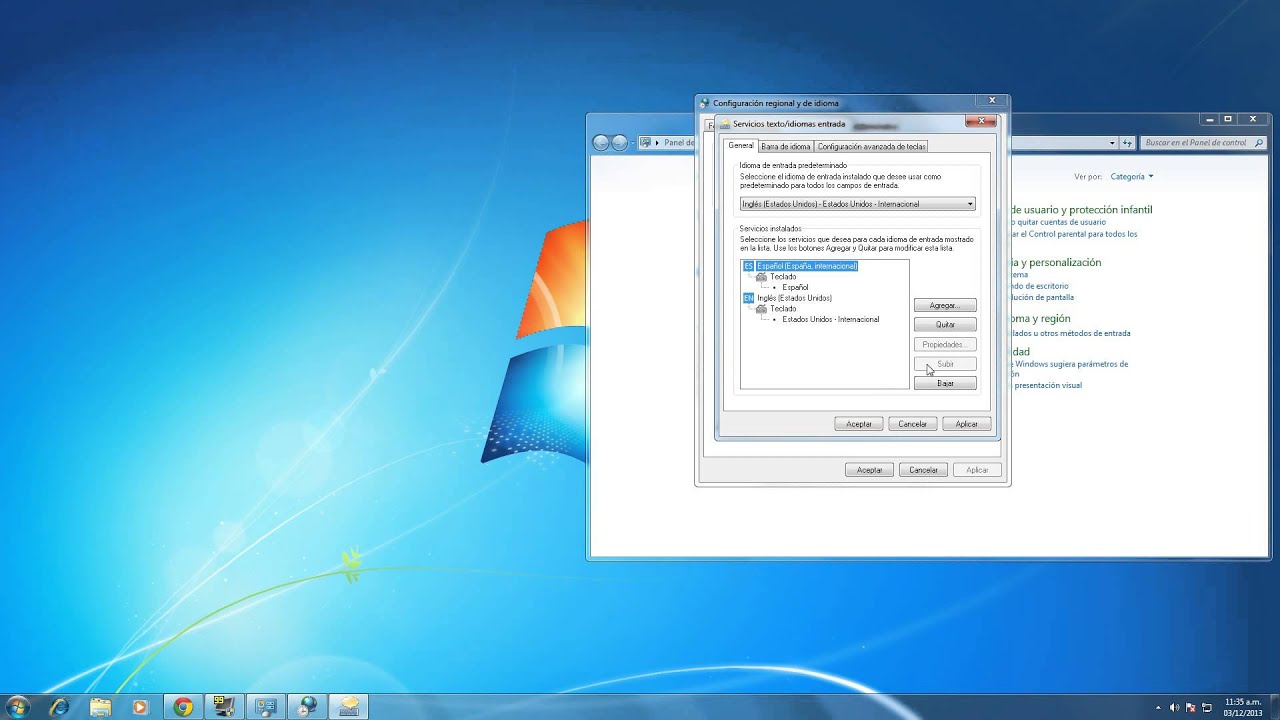Viewport: 1280px width, 720px height.
Task: Click Aceptar in Configuración regional dialog
Action: [870, 470]
